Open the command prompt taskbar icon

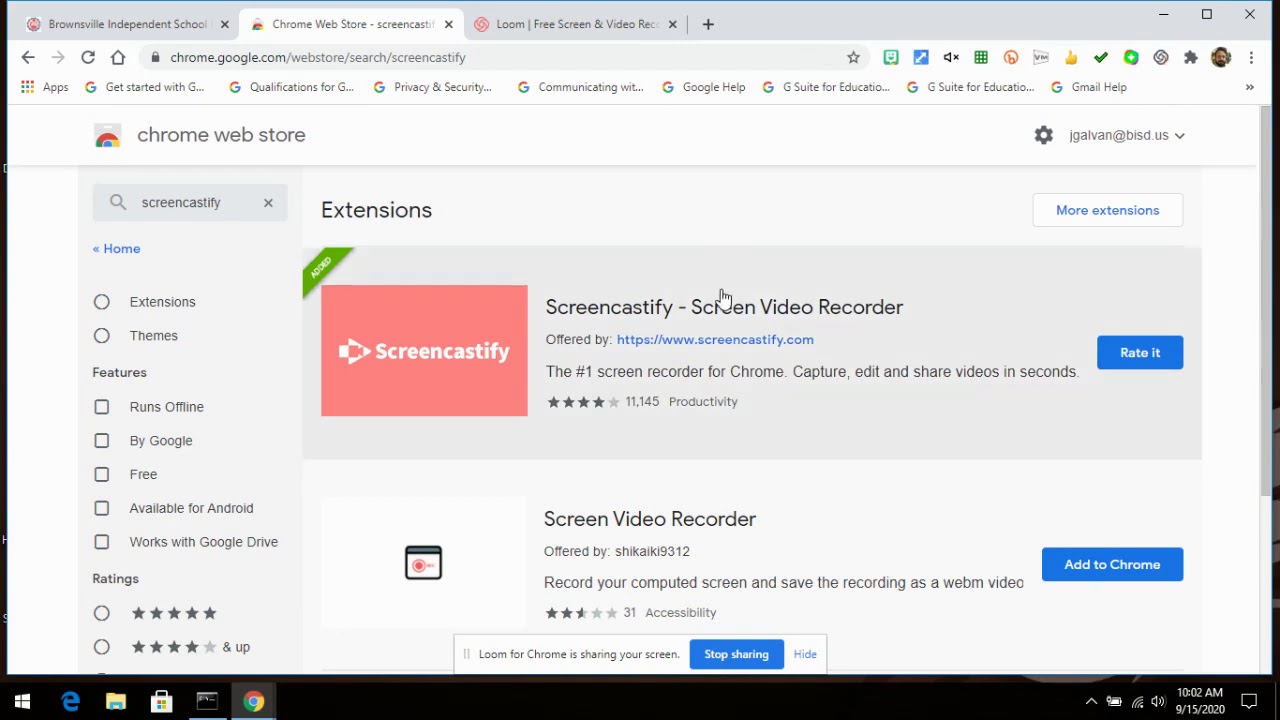(x=207, y=702)
